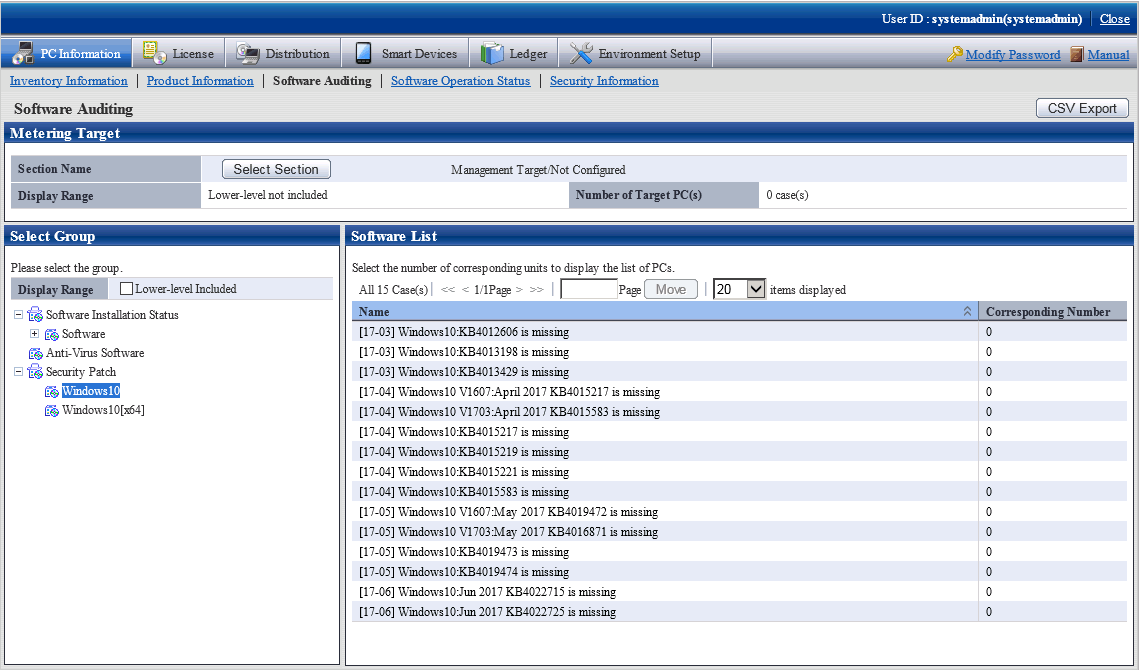Click the License tab icon
The width and height of the screenshot is (1139, 670).
155,53
